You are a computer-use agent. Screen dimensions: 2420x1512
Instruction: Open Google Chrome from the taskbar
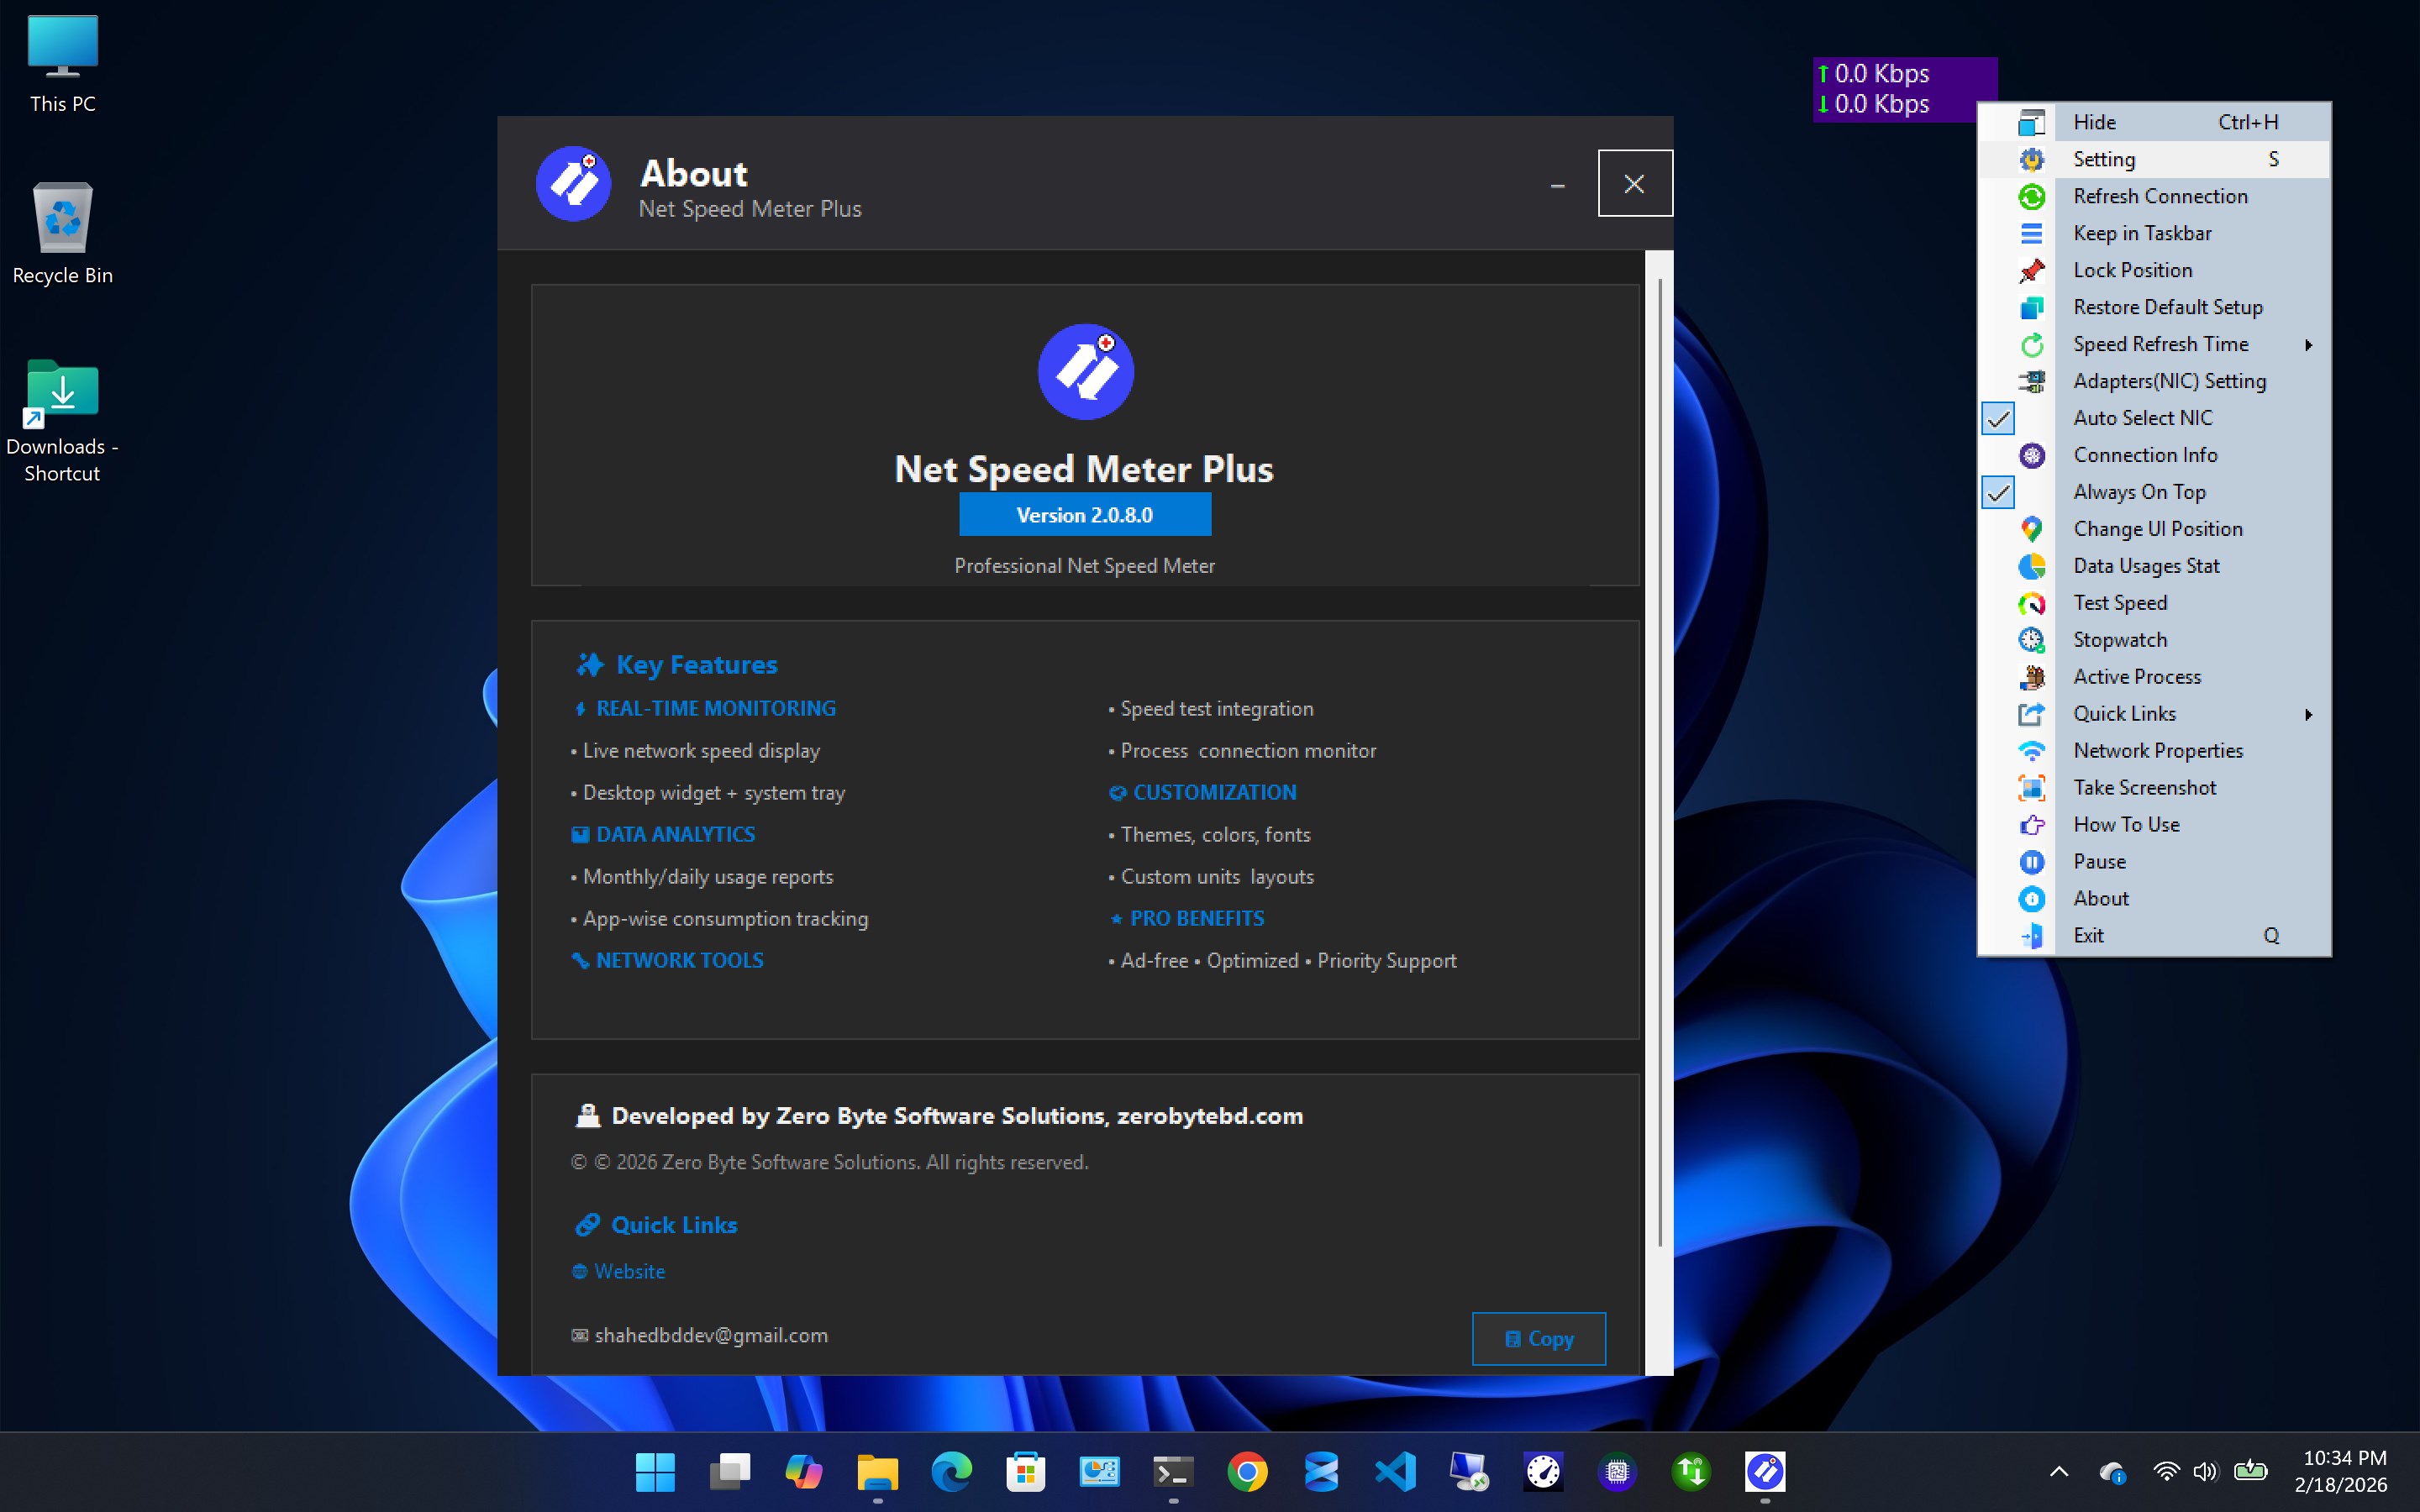(x=1247, y=1472)
